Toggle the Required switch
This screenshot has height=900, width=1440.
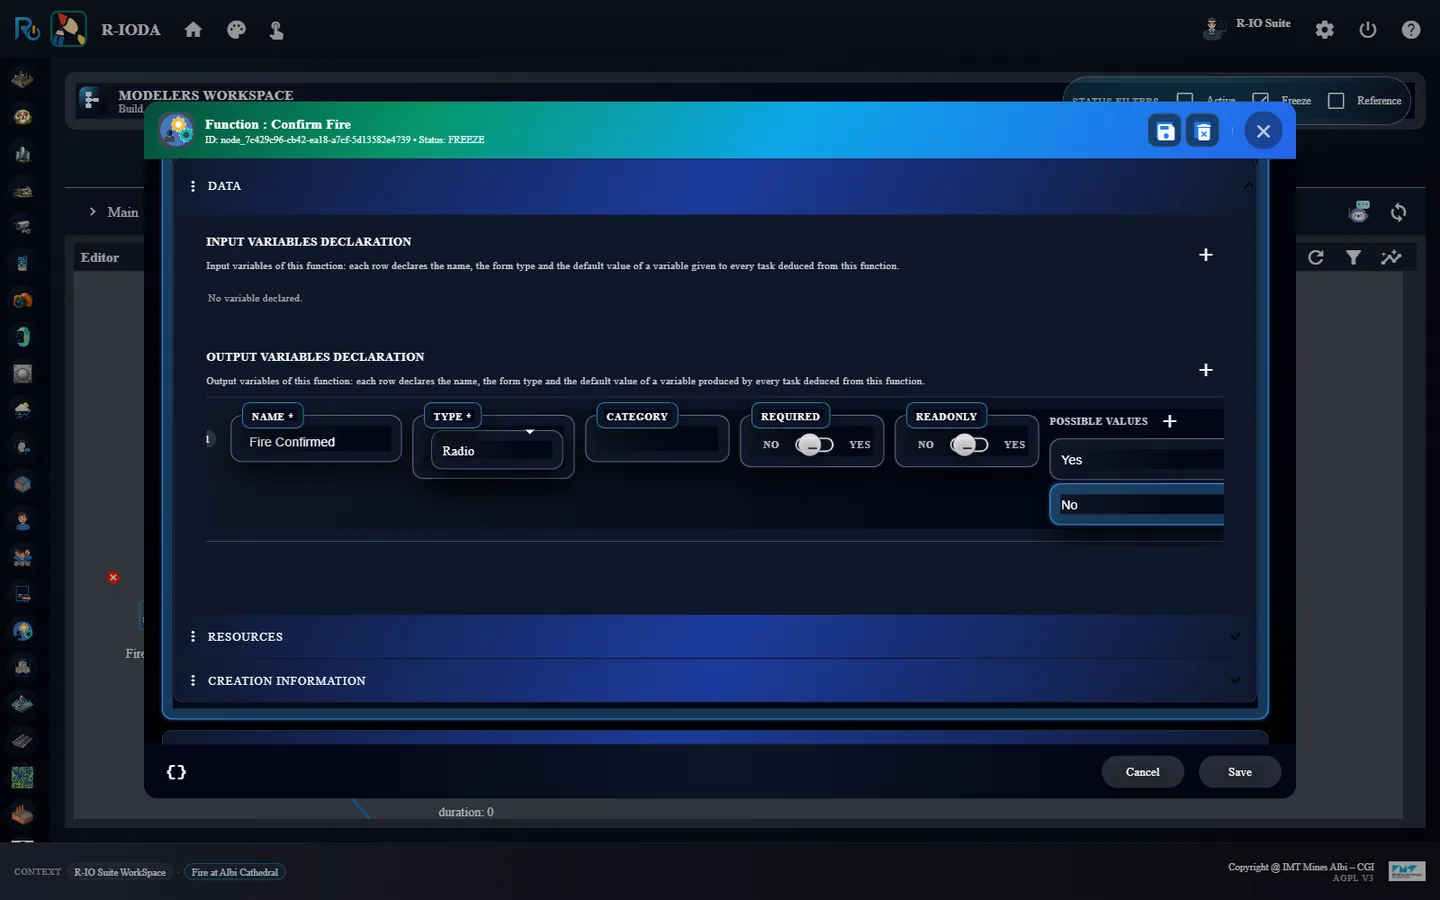click(814, 445)
